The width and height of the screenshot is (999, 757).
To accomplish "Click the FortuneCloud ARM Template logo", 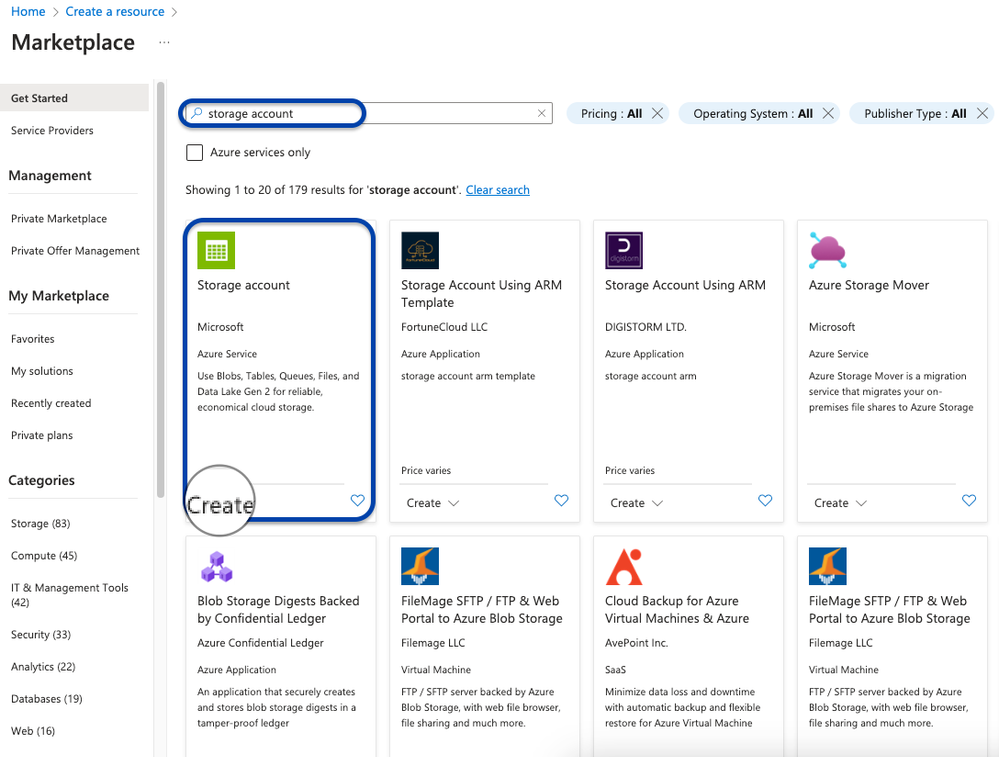I will pyautogui.click(x=420, y=250).
